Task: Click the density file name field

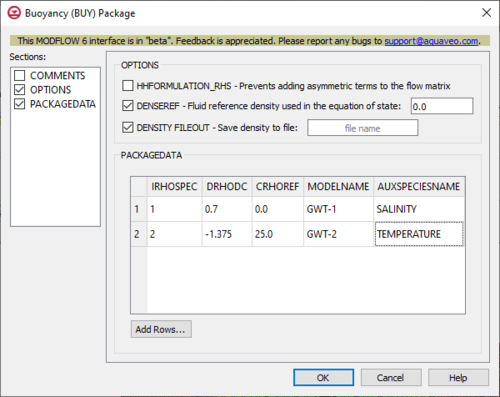Action: tap(362, 128)
